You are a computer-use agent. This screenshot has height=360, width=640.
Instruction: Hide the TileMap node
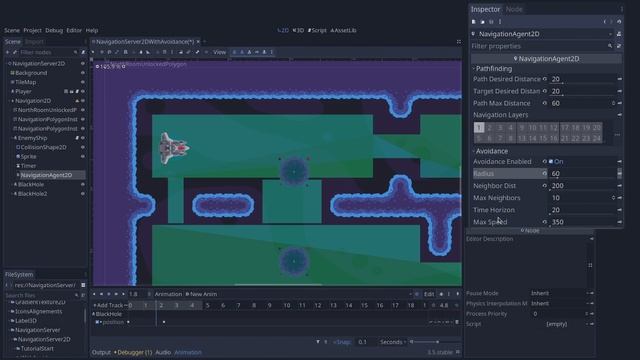(83, 82)
